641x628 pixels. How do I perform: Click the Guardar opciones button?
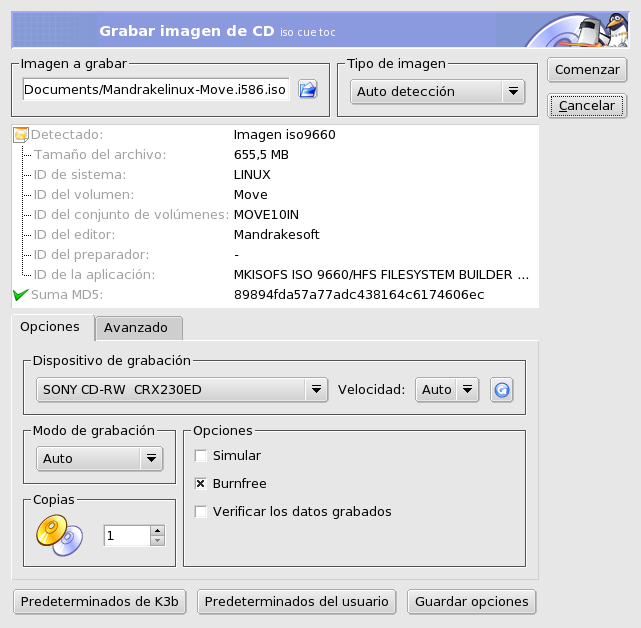pos(471,601)
